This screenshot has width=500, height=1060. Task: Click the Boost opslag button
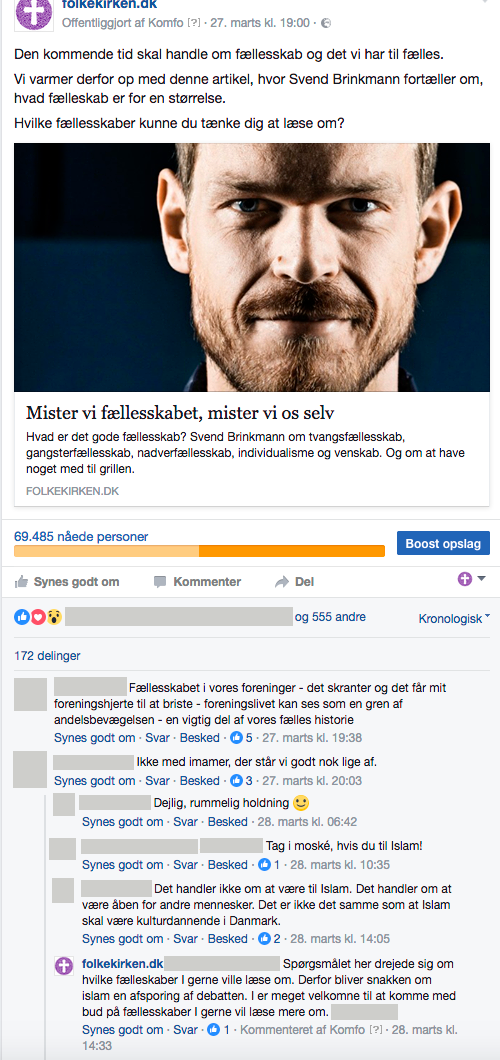coord(443,544)
